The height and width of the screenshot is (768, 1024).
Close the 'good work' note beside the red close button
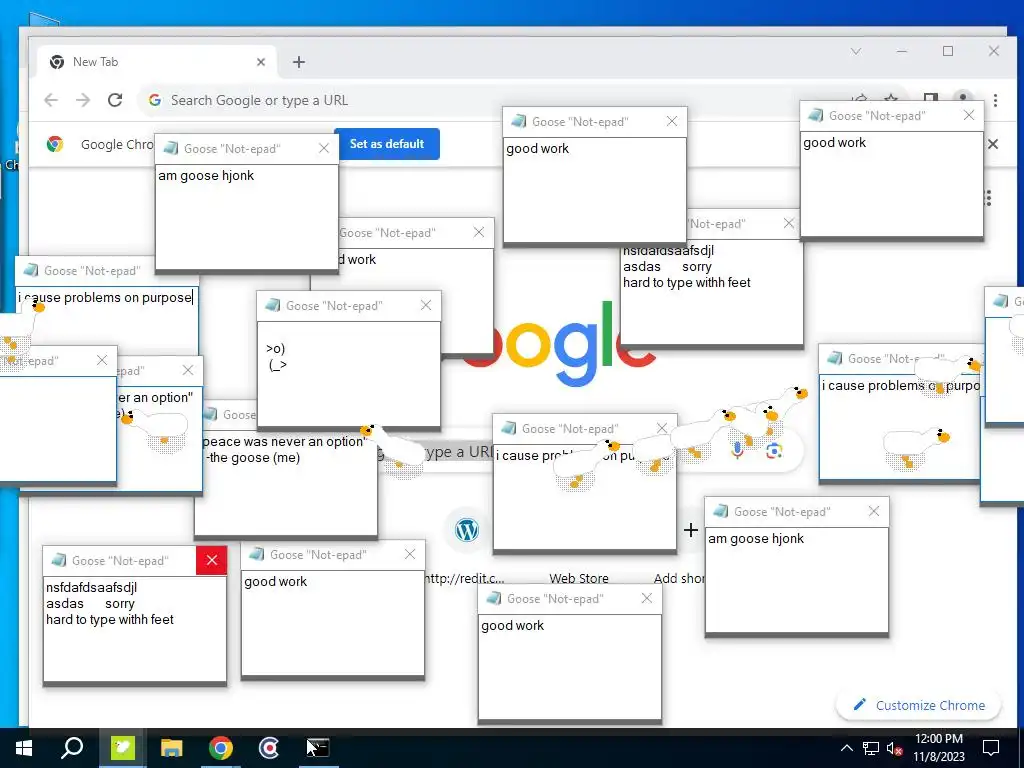(409, 554)
